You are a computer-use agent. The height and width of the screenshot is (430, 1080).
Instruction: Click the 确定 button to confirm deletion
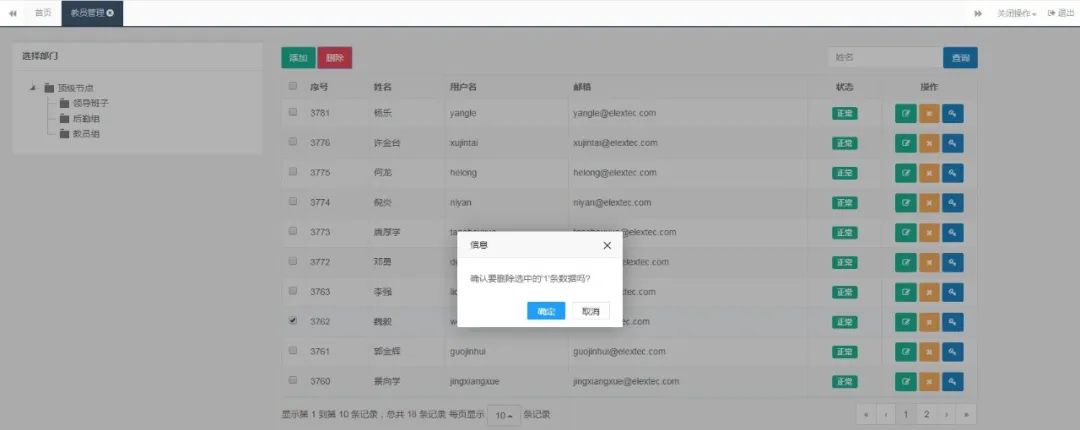[x=546, y=311]
